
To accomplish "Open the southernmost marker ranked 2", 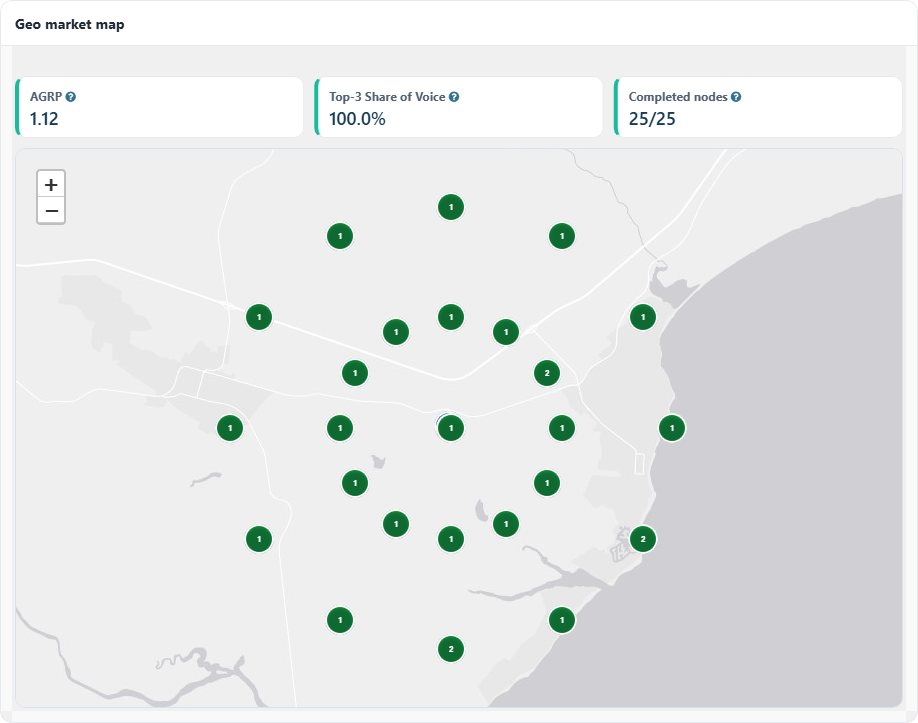I will coord(451,649).
